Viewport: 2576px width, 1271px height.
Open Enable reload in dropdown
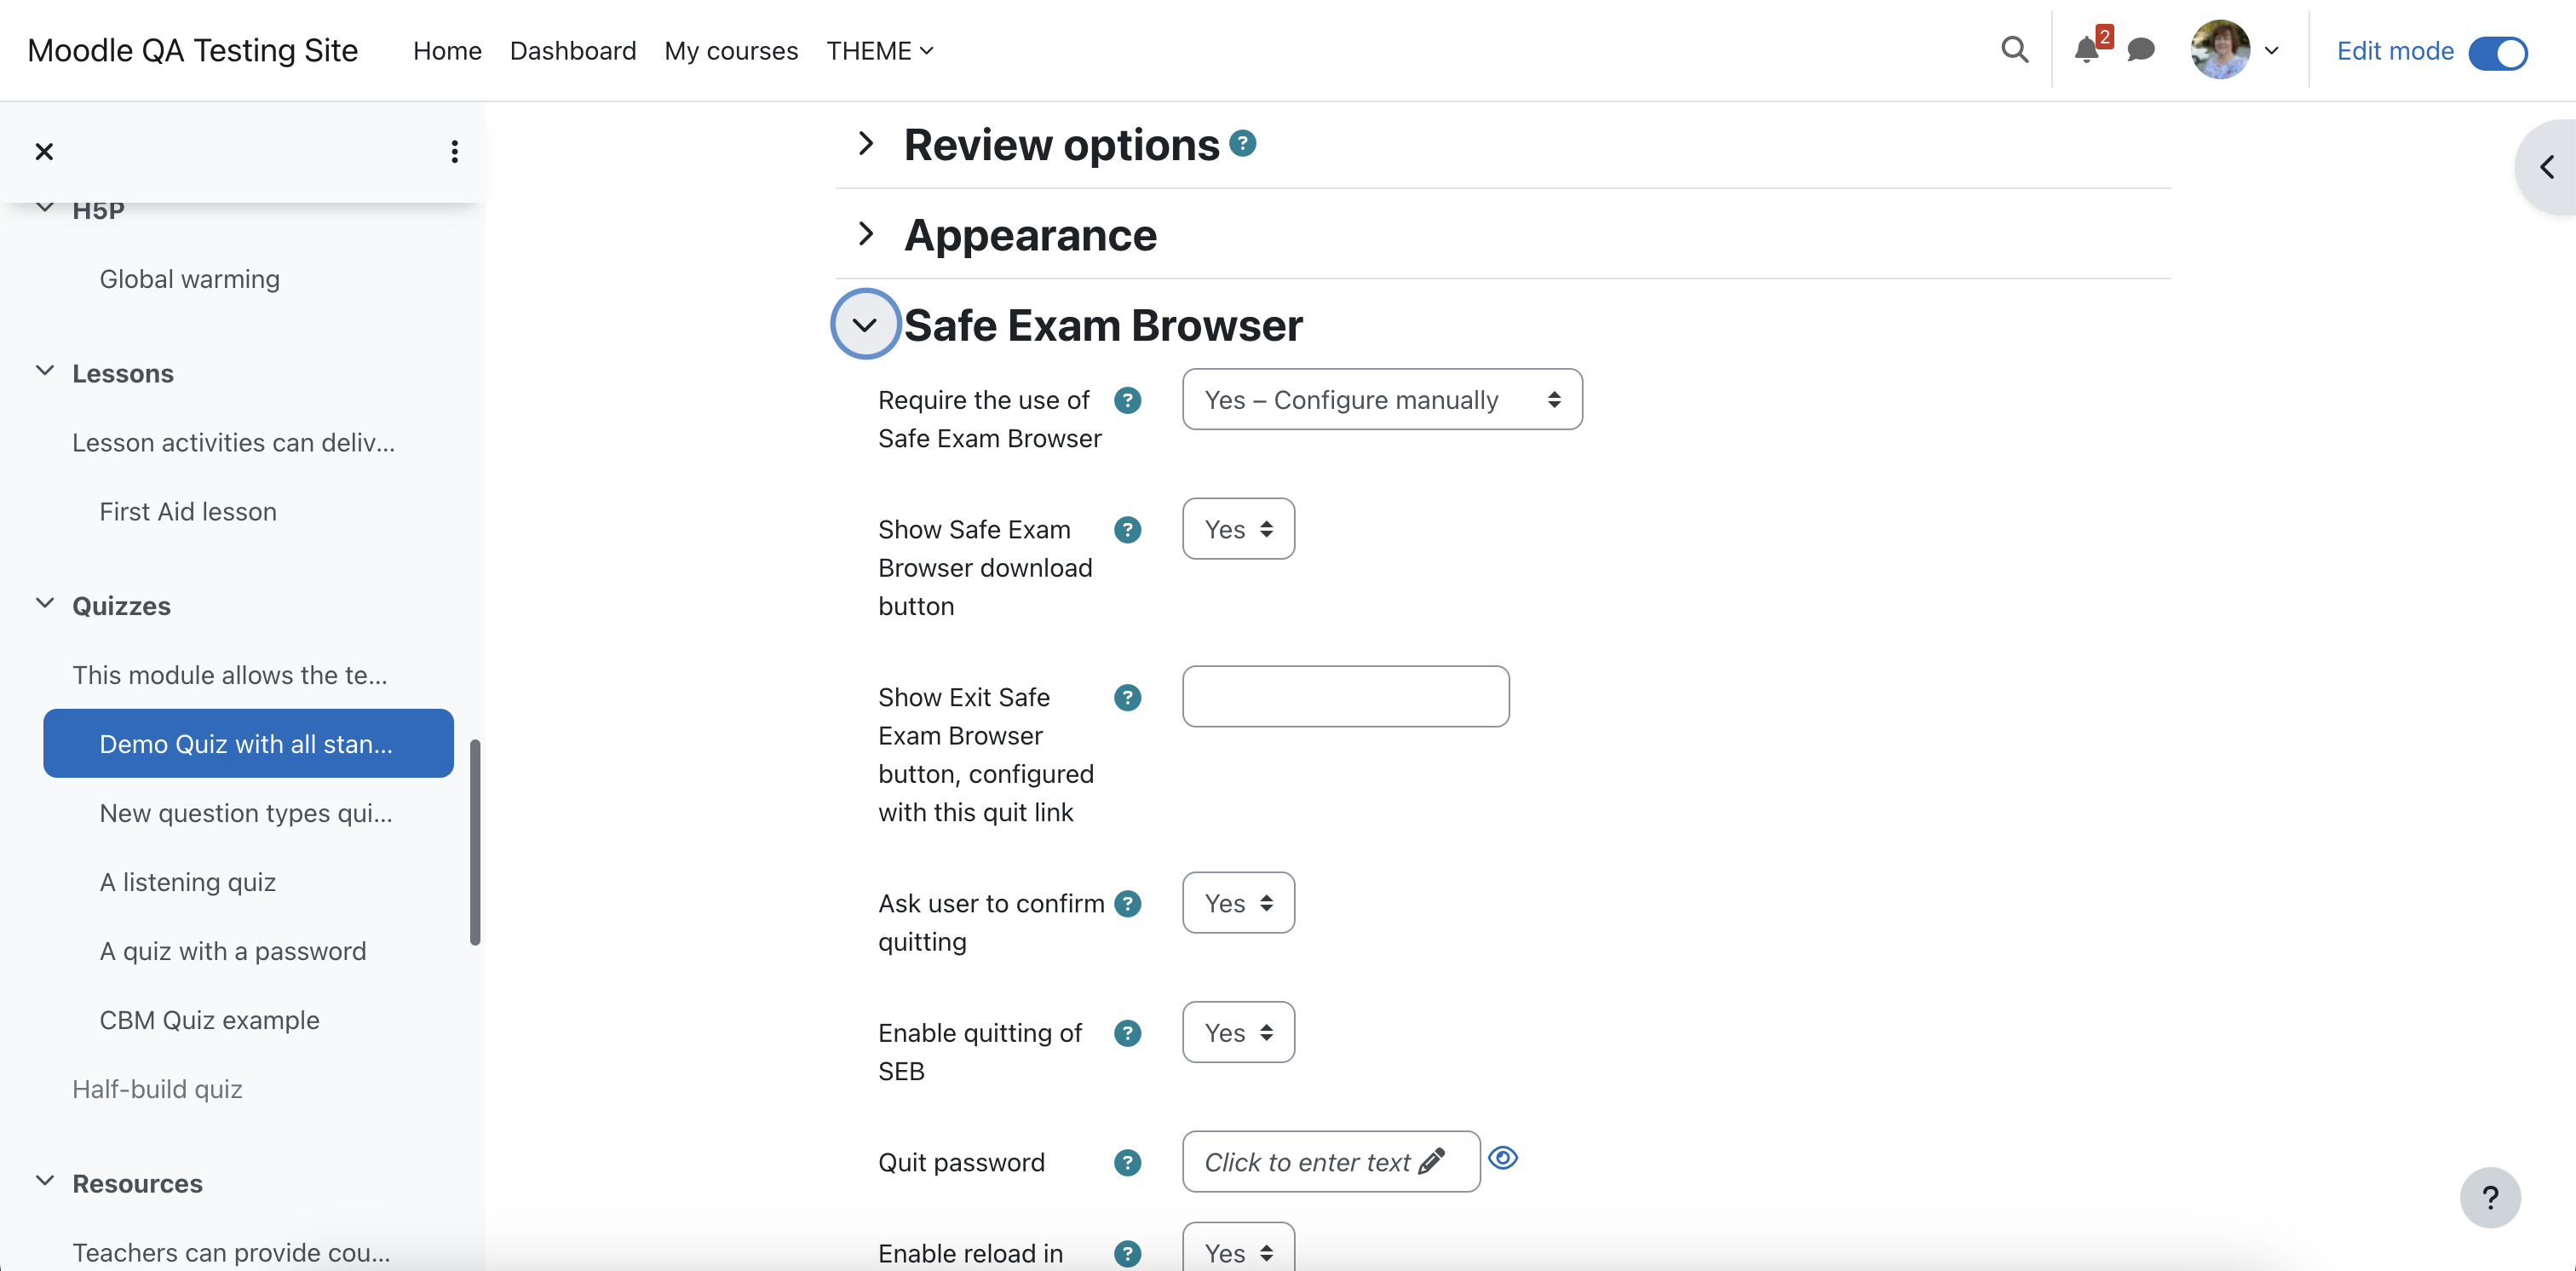1238,1248
